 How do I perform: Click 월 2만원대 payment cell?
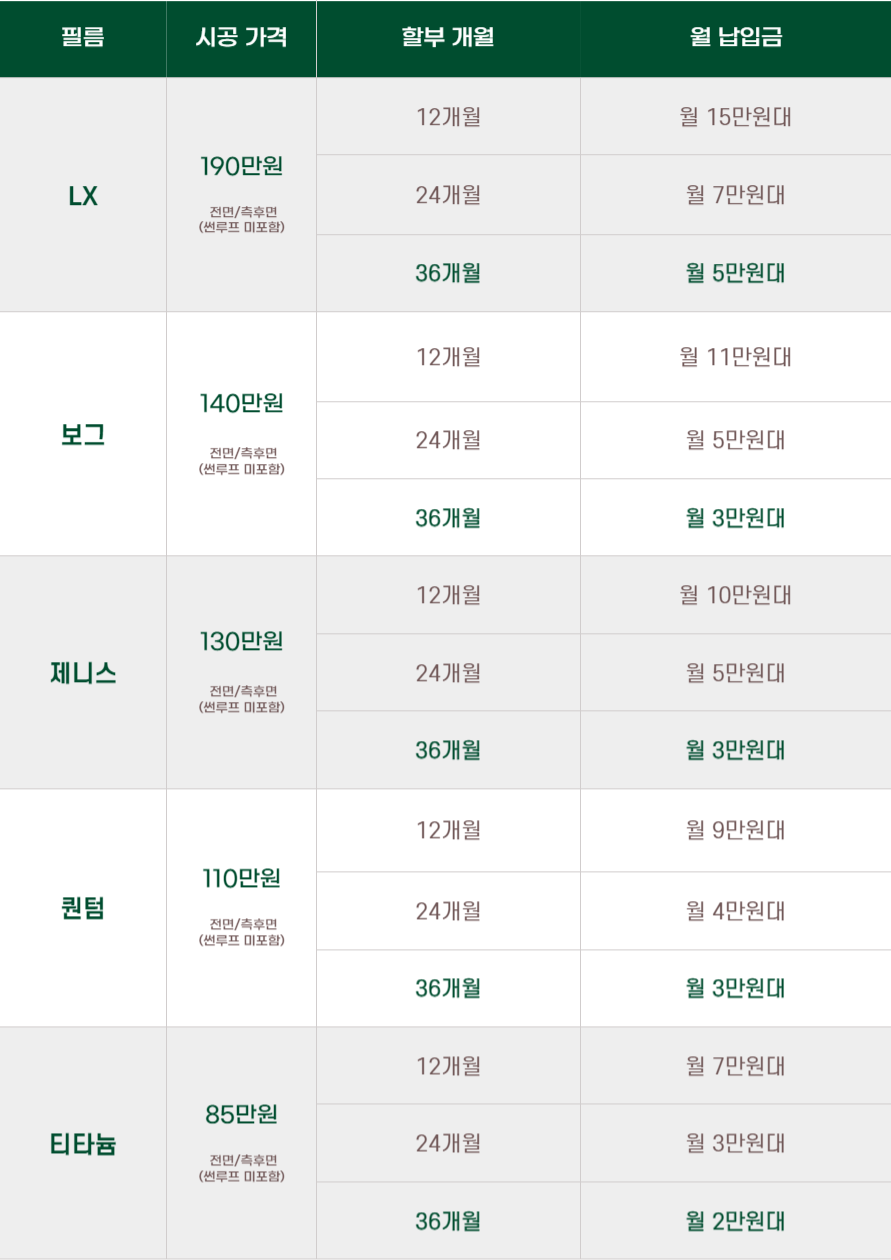[x=736, y=1221]
